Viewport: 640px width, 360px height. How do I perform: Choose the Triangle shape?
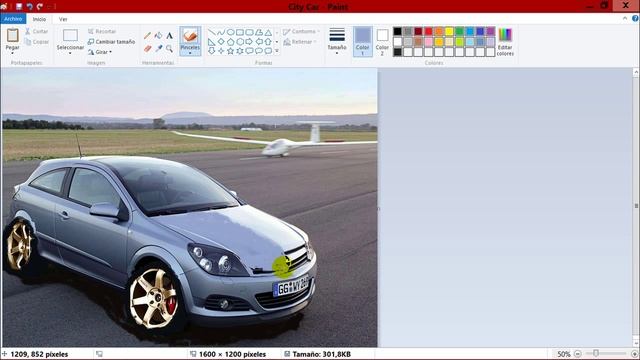tap(268, 32)
